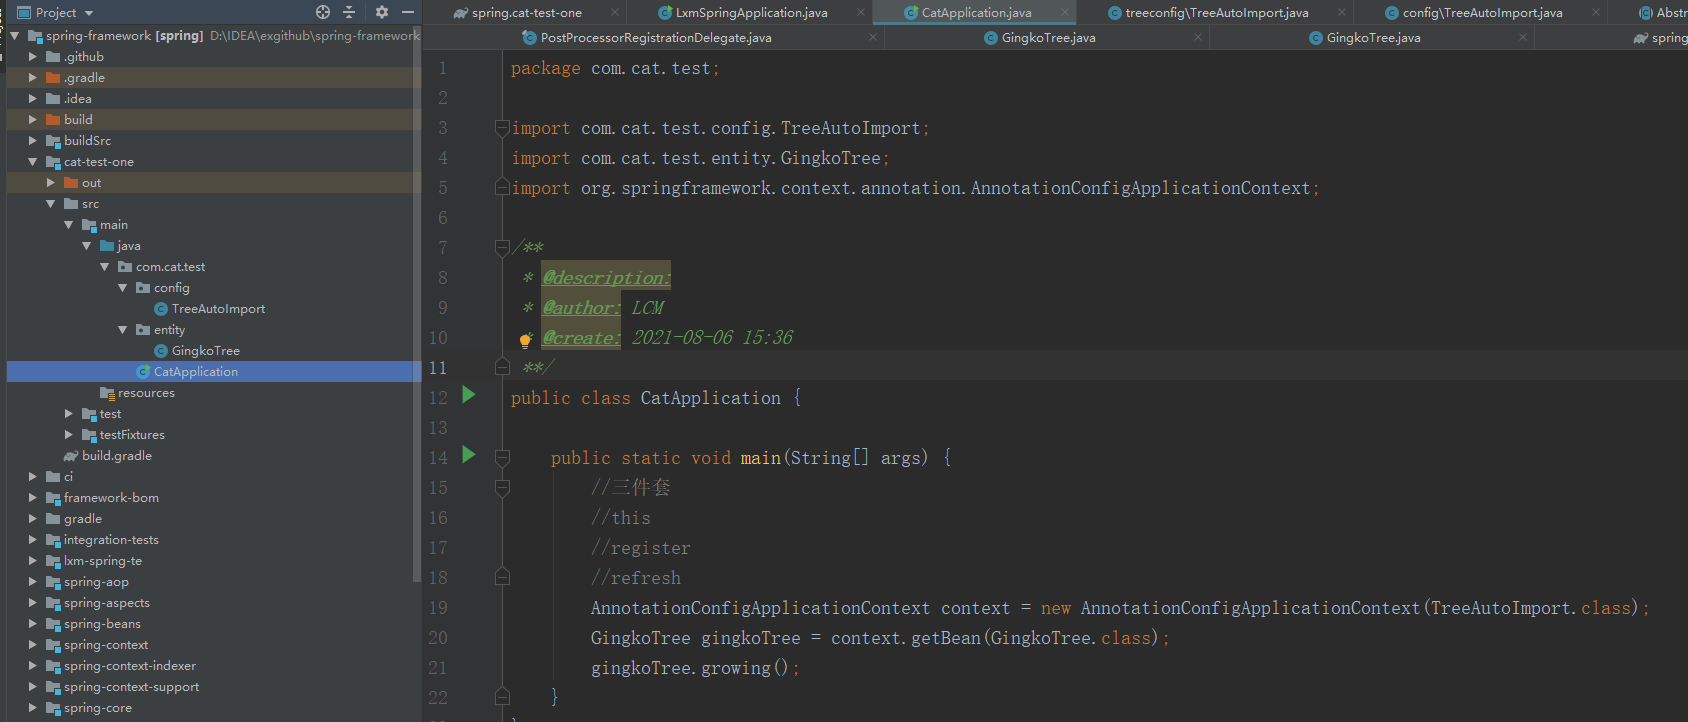The width and height of the screenshot is (1688, 722).
Task: Click the growing() call on line 21
Action: pos(744,668)
